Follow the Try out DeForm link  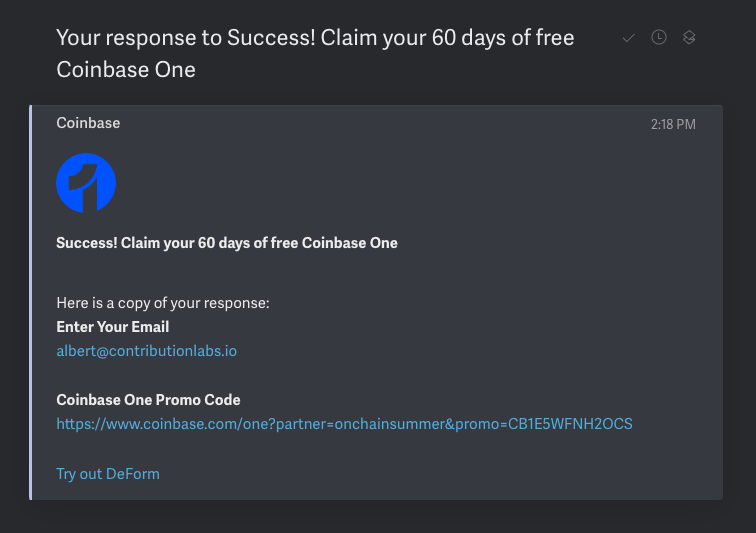pyautogui.click(x=108, y=473)
